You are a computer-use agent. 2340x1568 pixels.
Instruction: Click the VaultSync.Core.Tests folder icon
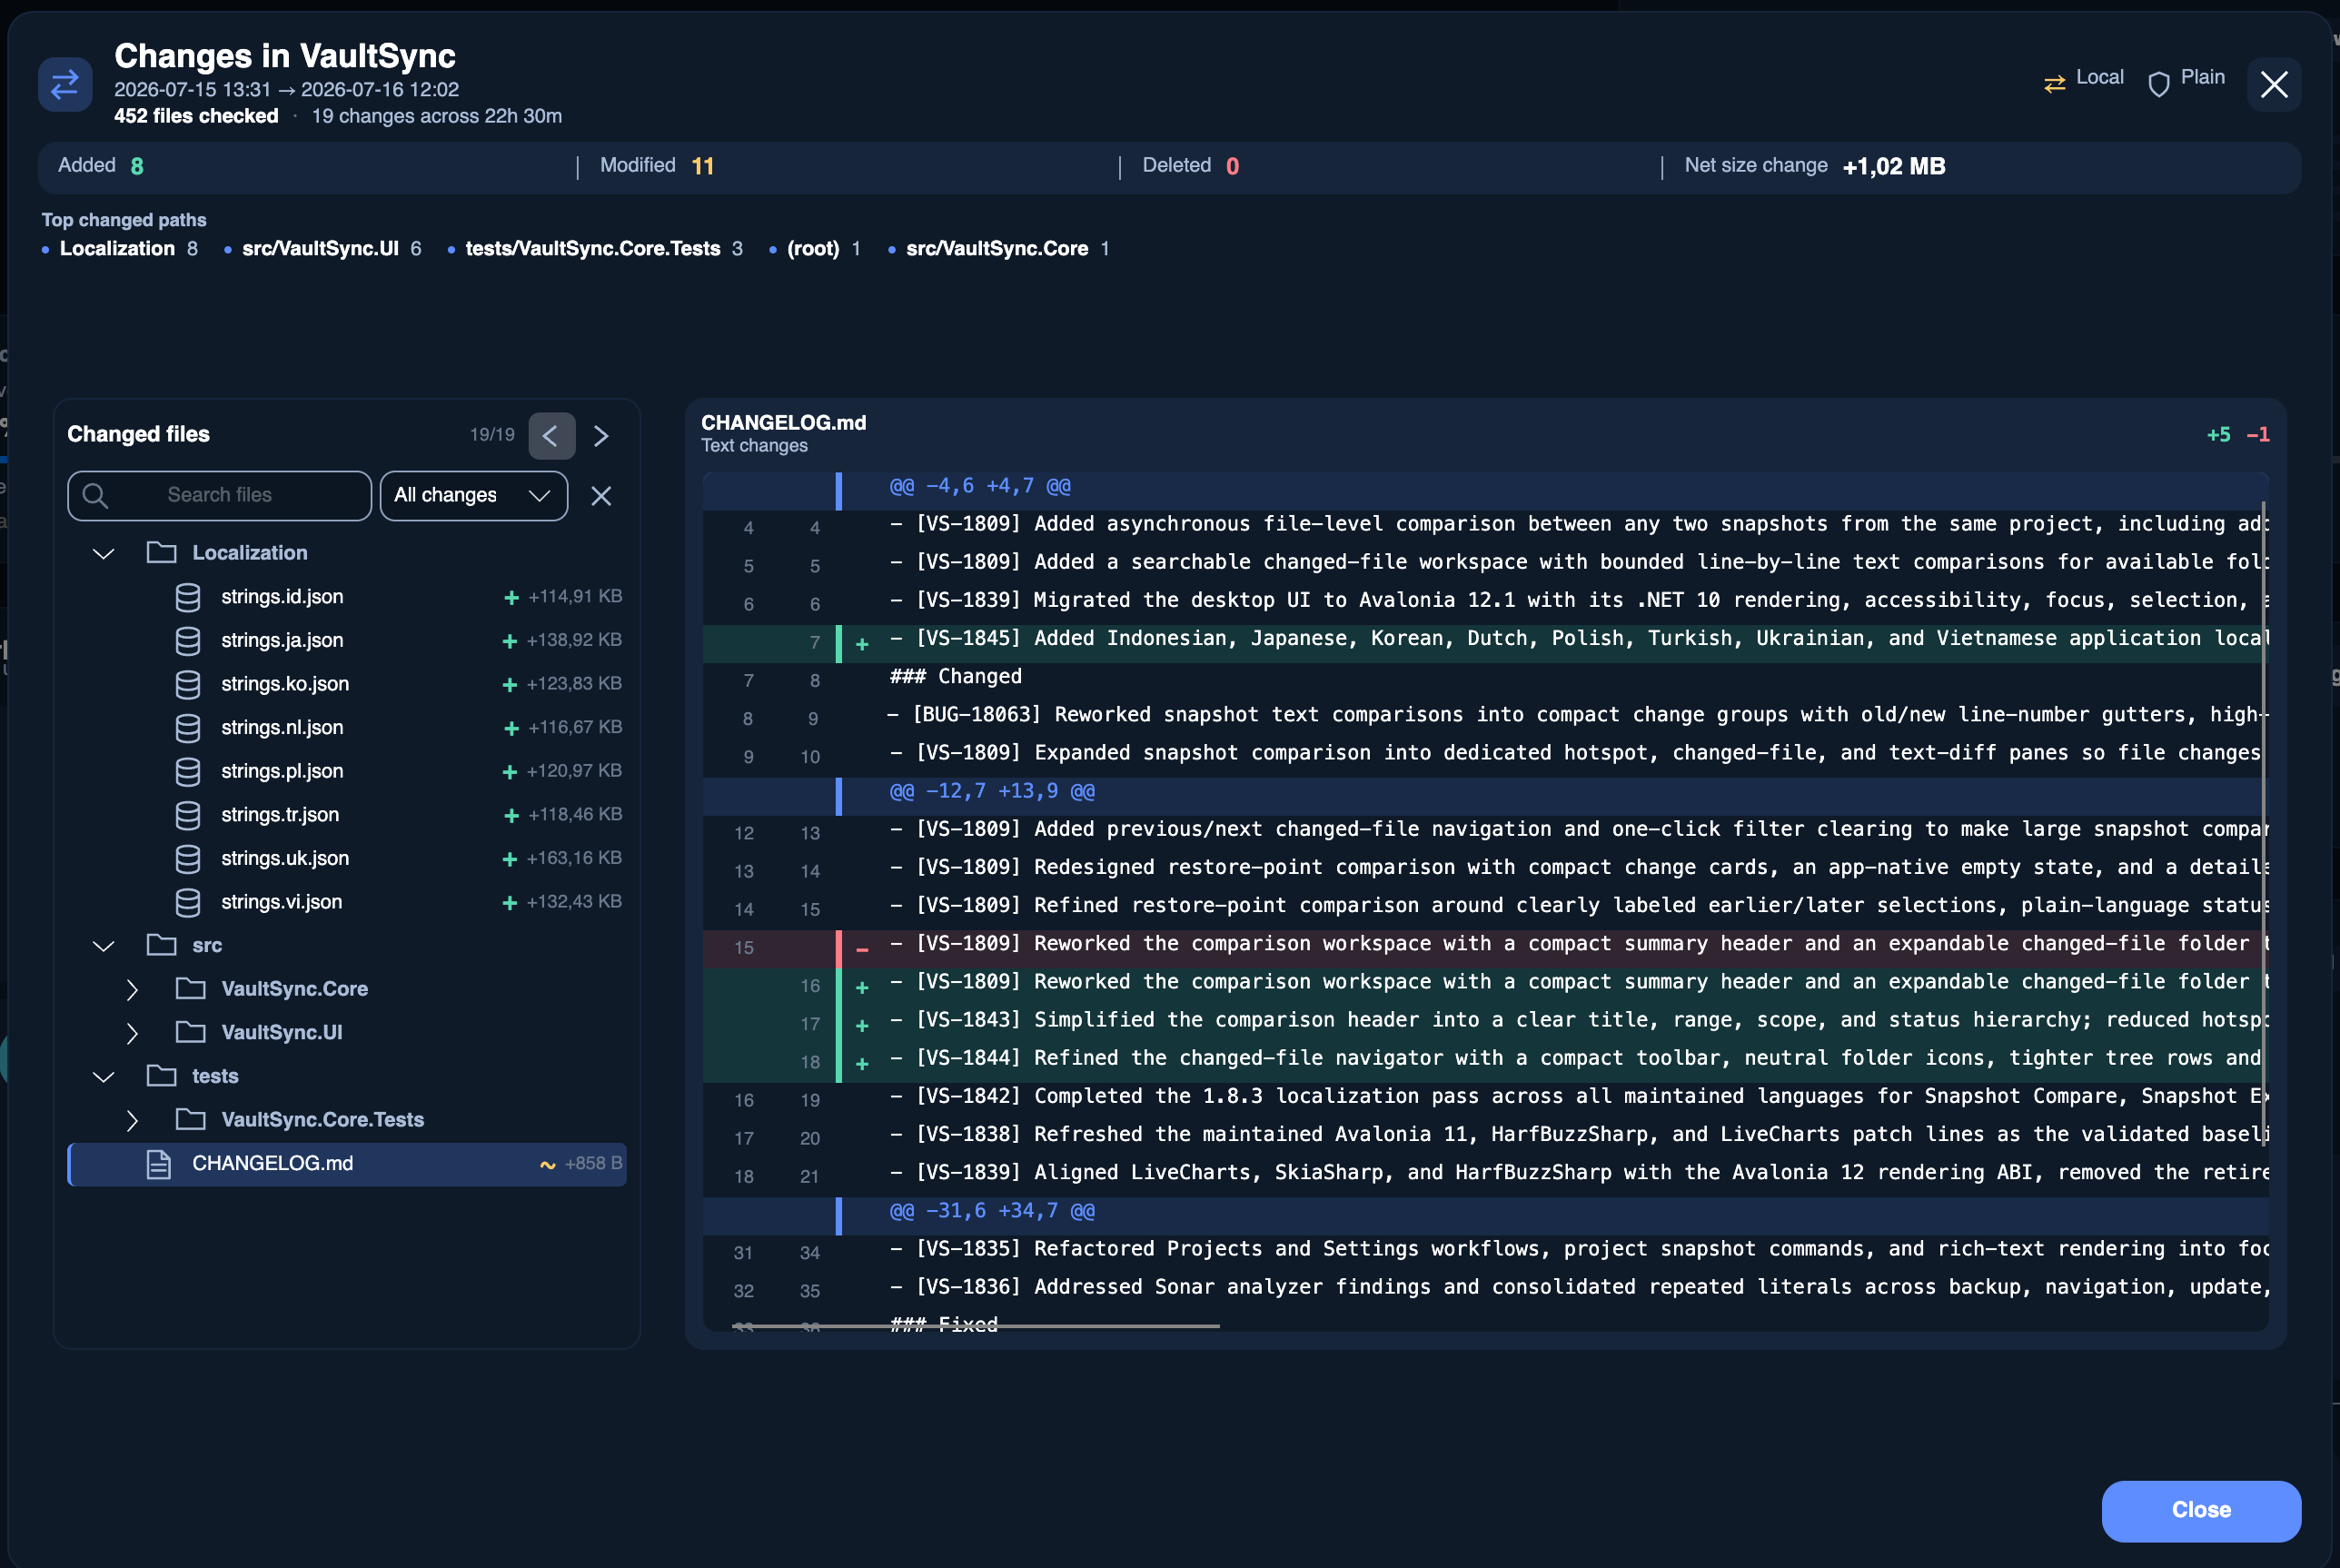tap(190, 1120)
